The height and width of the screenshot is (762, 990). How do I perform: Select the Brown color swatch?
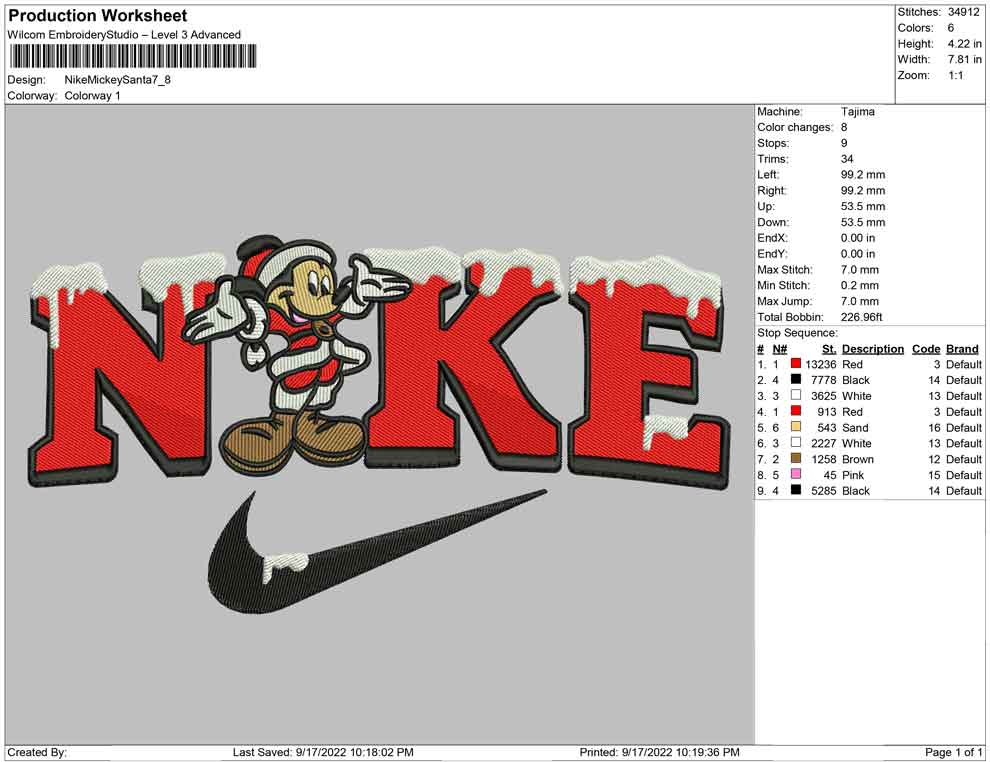(796, 458)
